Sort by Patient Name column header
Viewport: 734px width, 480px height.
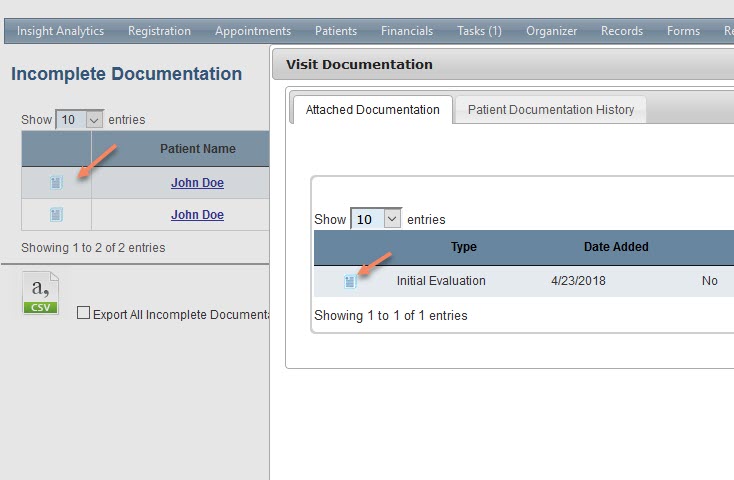tap(198, 149)
